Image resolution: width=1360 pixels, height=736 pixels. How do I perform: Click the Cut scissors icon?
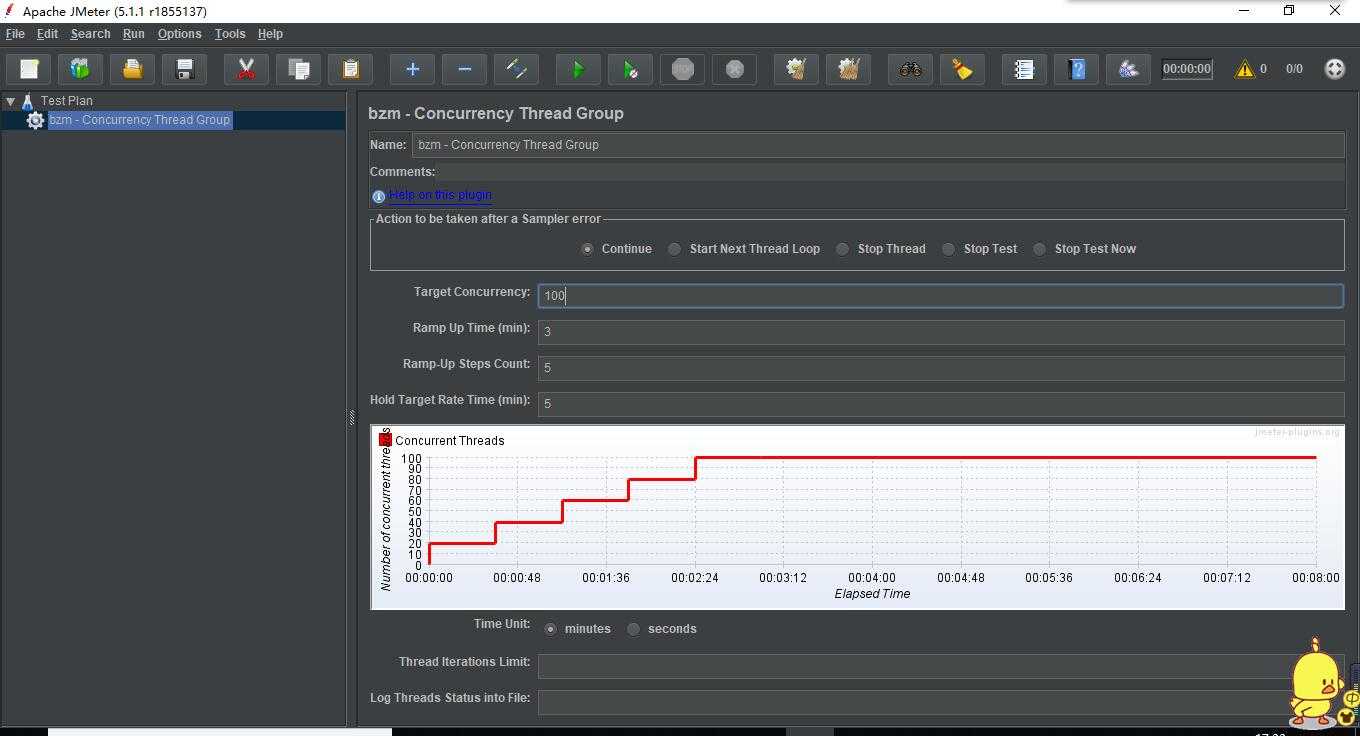click(246, 69)
